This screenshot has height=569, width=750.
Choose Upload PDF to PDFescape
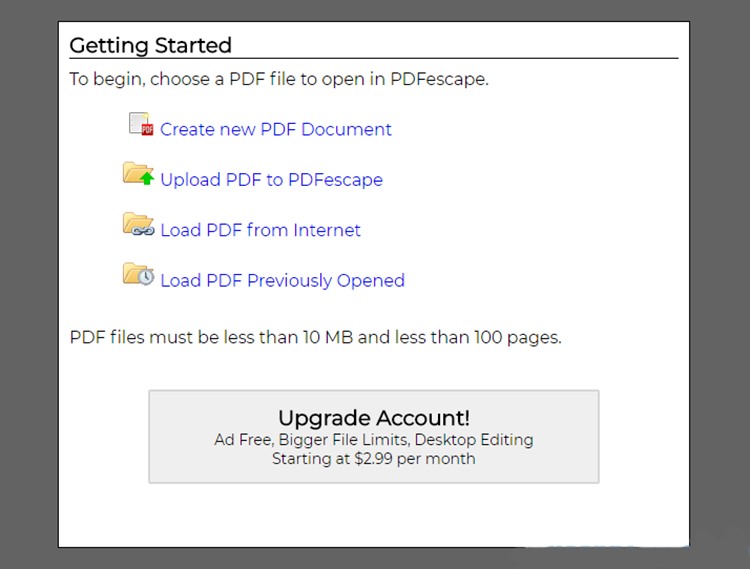pyautogui.click(x=272, y=180)
